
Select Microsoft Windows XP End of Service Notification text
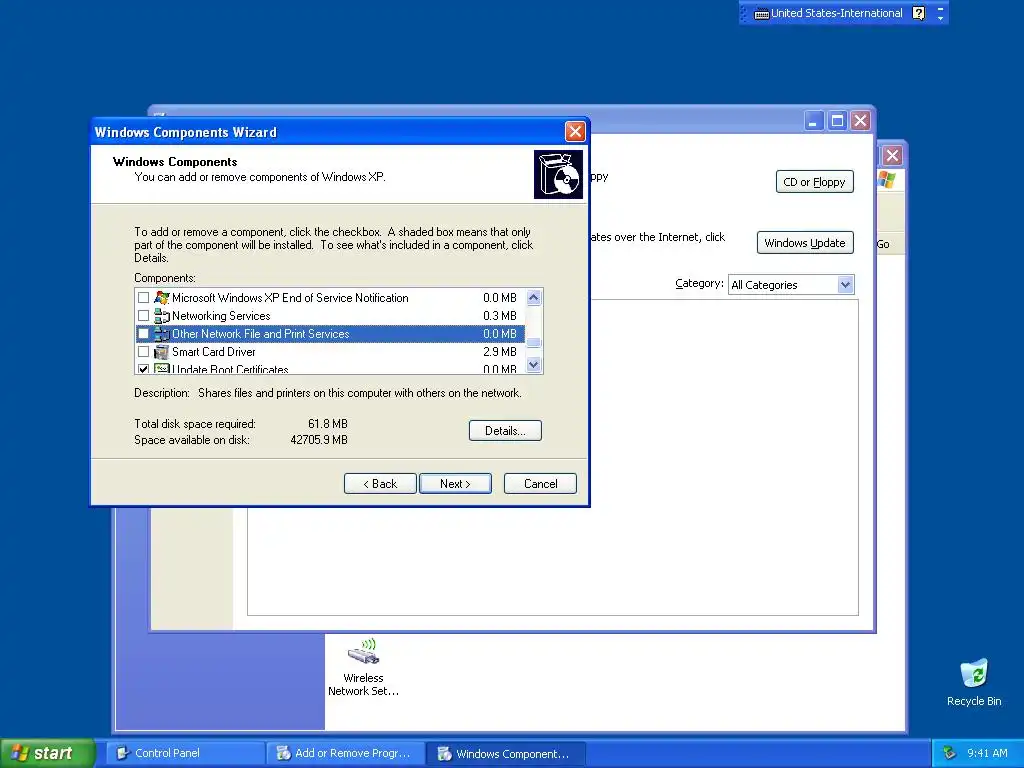[x=290, y=298]
